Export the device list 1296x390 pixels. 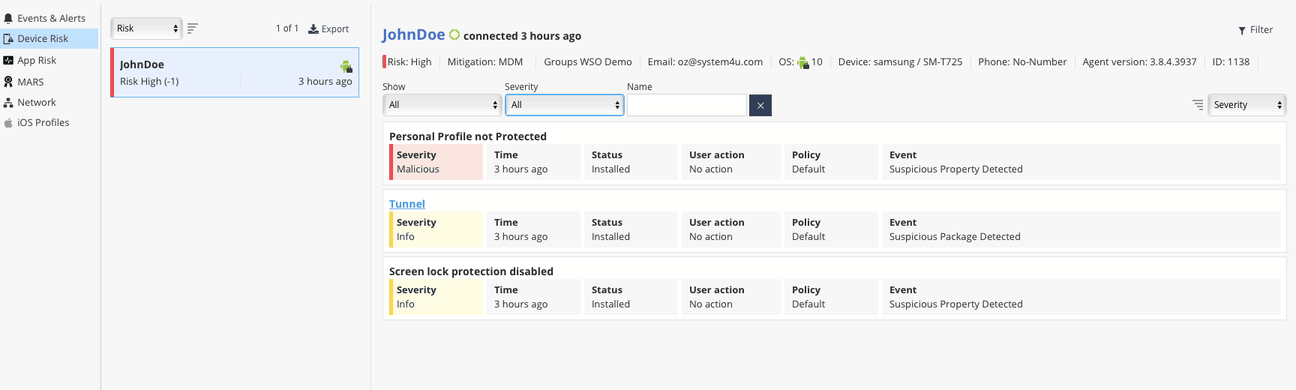pos(329,29)
